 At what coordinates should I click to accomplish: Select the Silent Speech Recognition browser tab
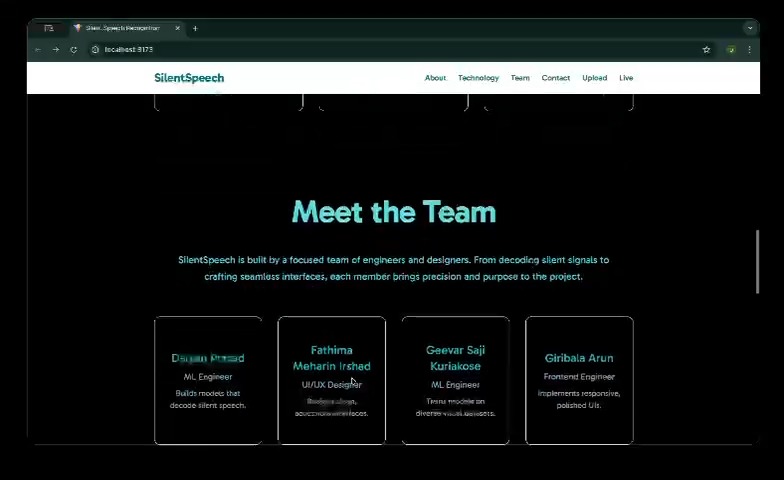pyautogui.click(x=126, y=28)
